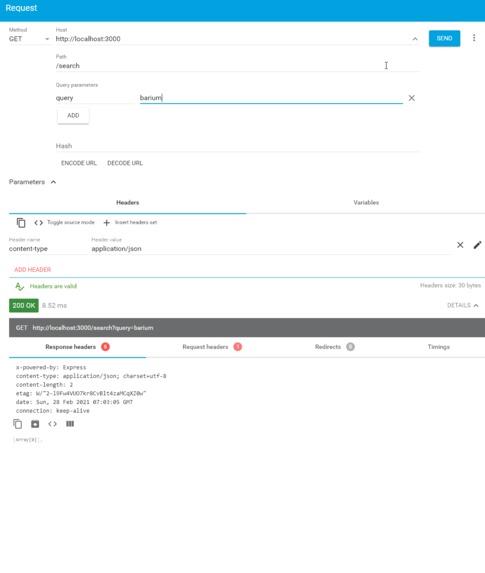Click the date response header line
This screenshot has height=573, width=485.
[75, 402]
